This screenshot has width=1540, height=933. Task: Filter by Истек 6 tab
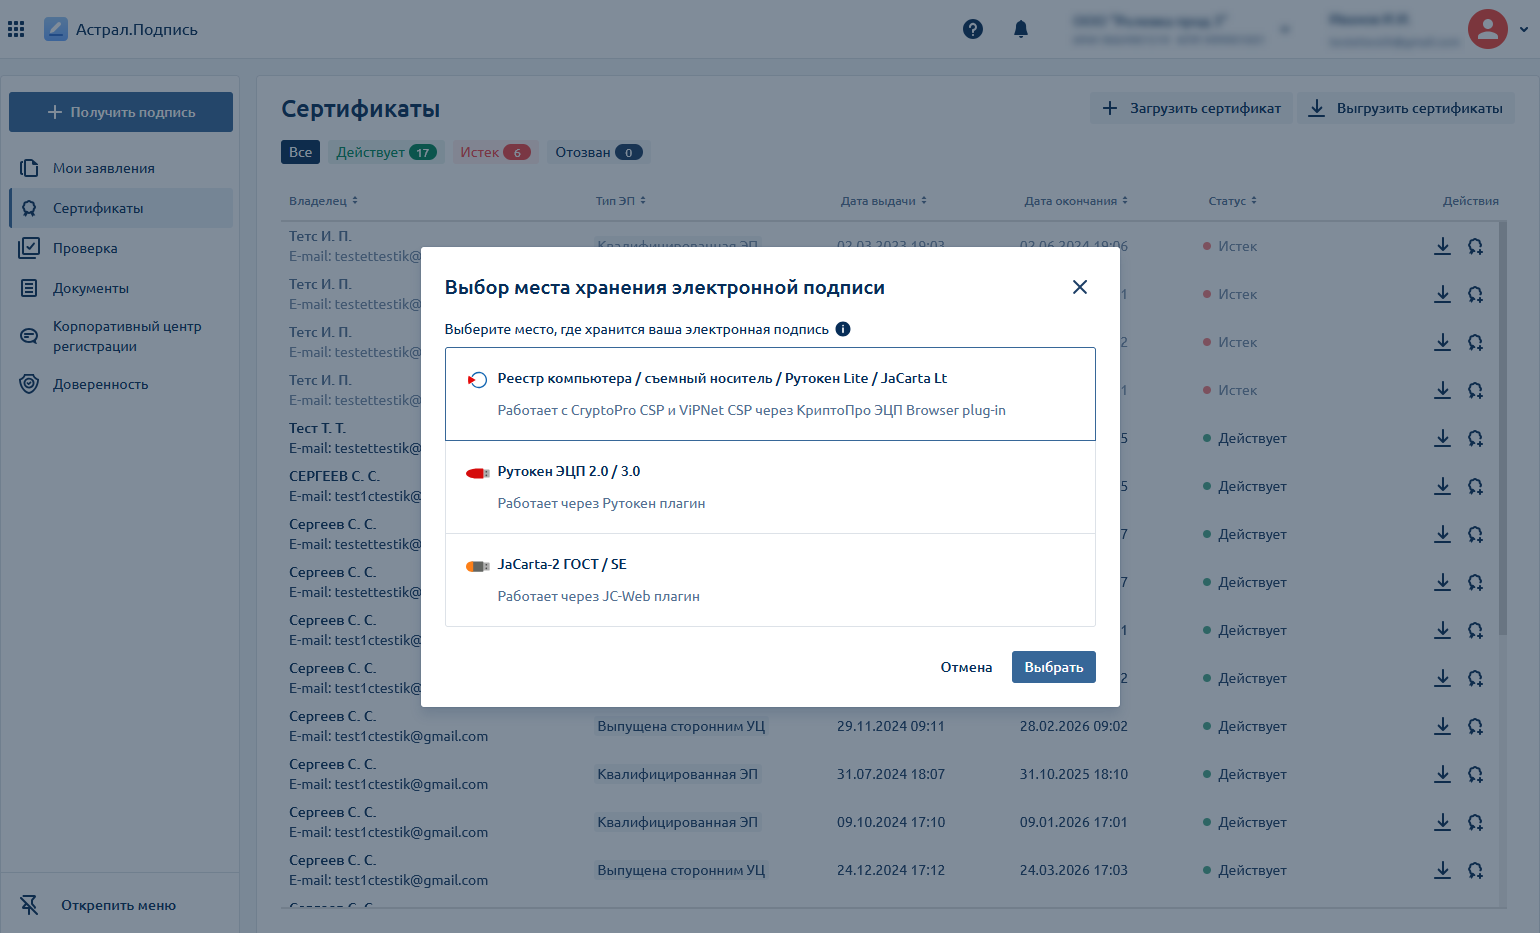coord(495,152)
